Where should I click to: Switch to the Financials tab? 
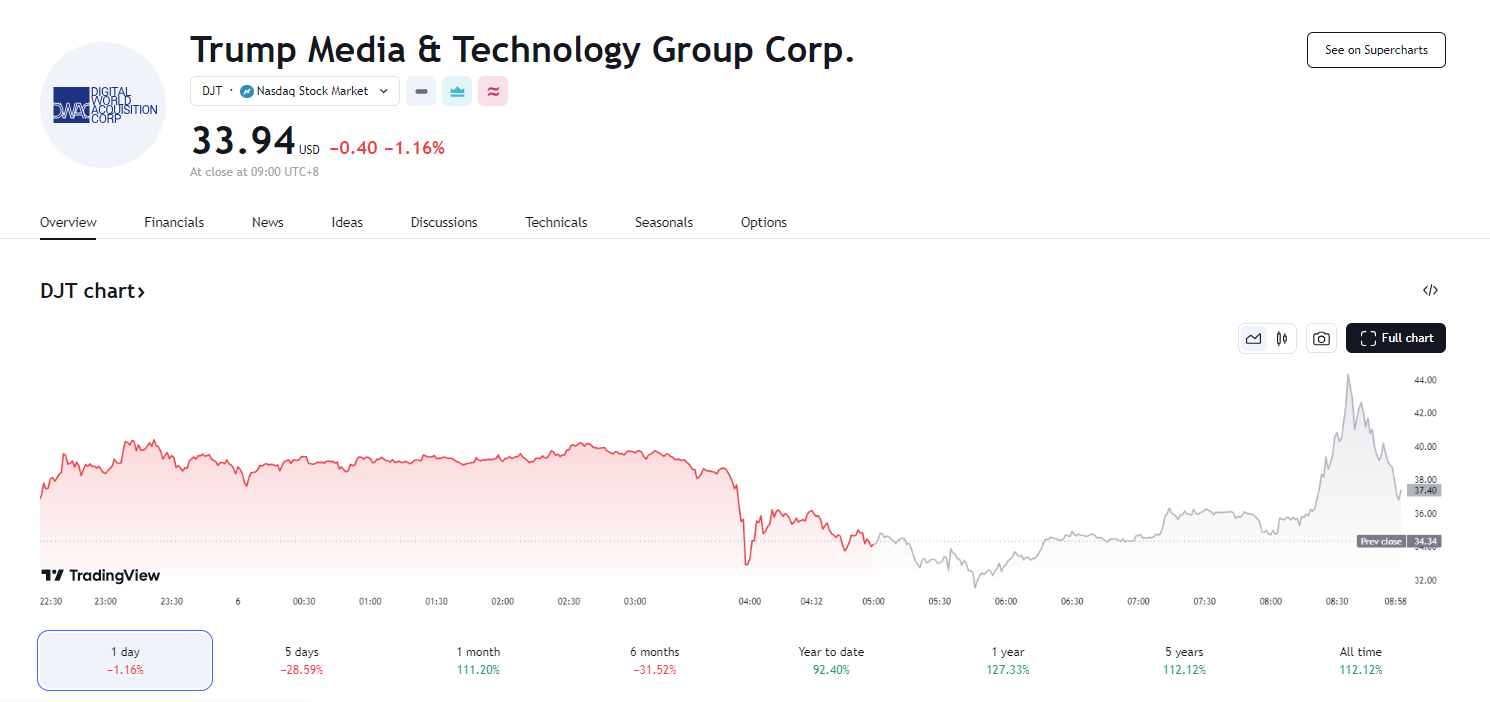click(x=174, y=222)
